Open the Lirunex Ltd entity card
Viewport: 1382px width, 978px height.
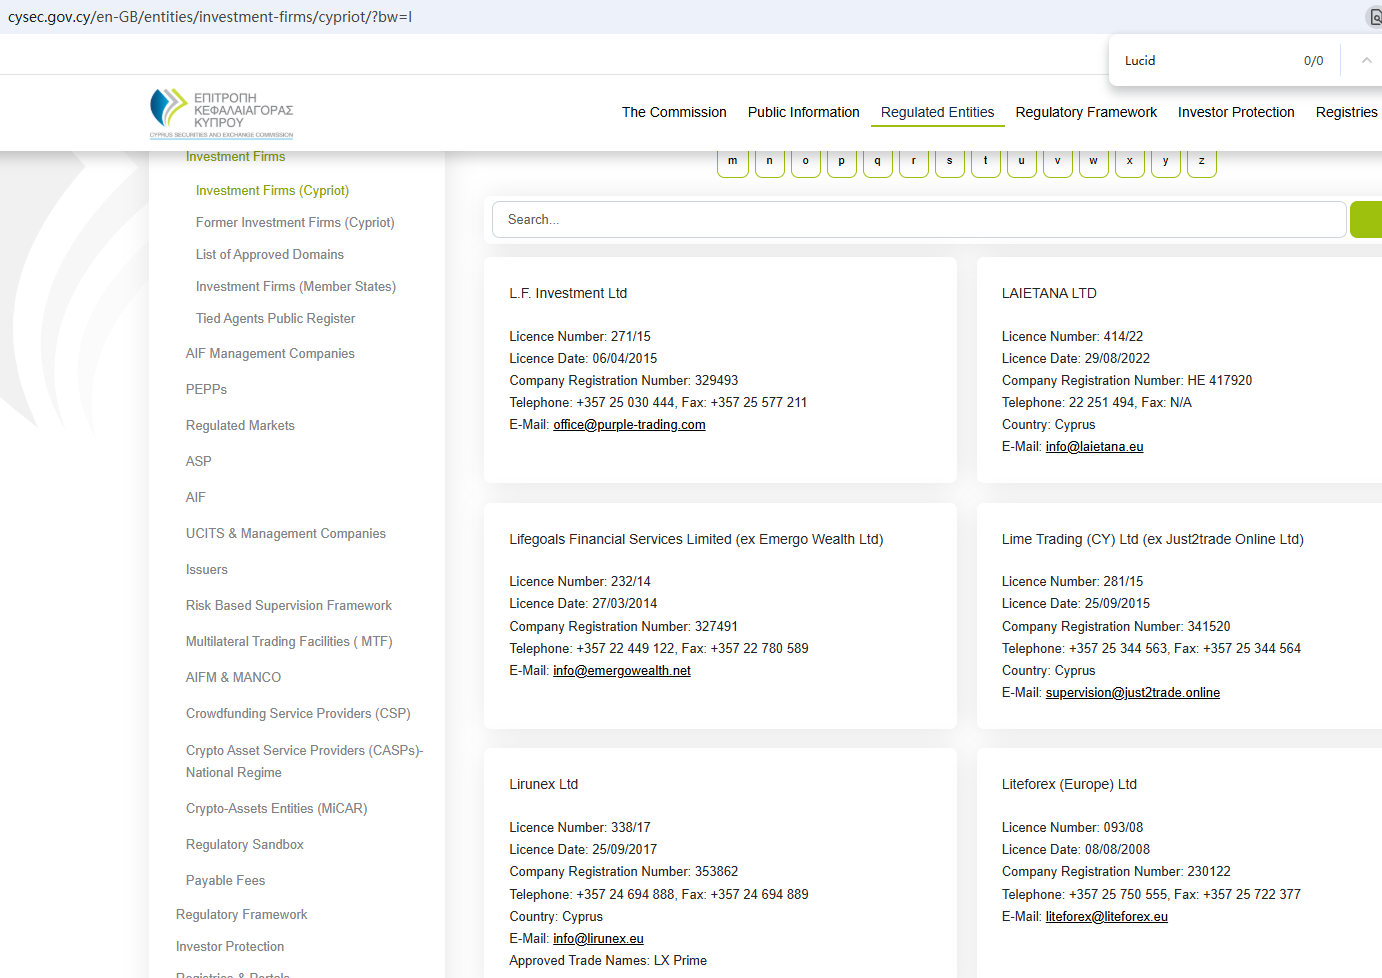click(x=543, y=785)
